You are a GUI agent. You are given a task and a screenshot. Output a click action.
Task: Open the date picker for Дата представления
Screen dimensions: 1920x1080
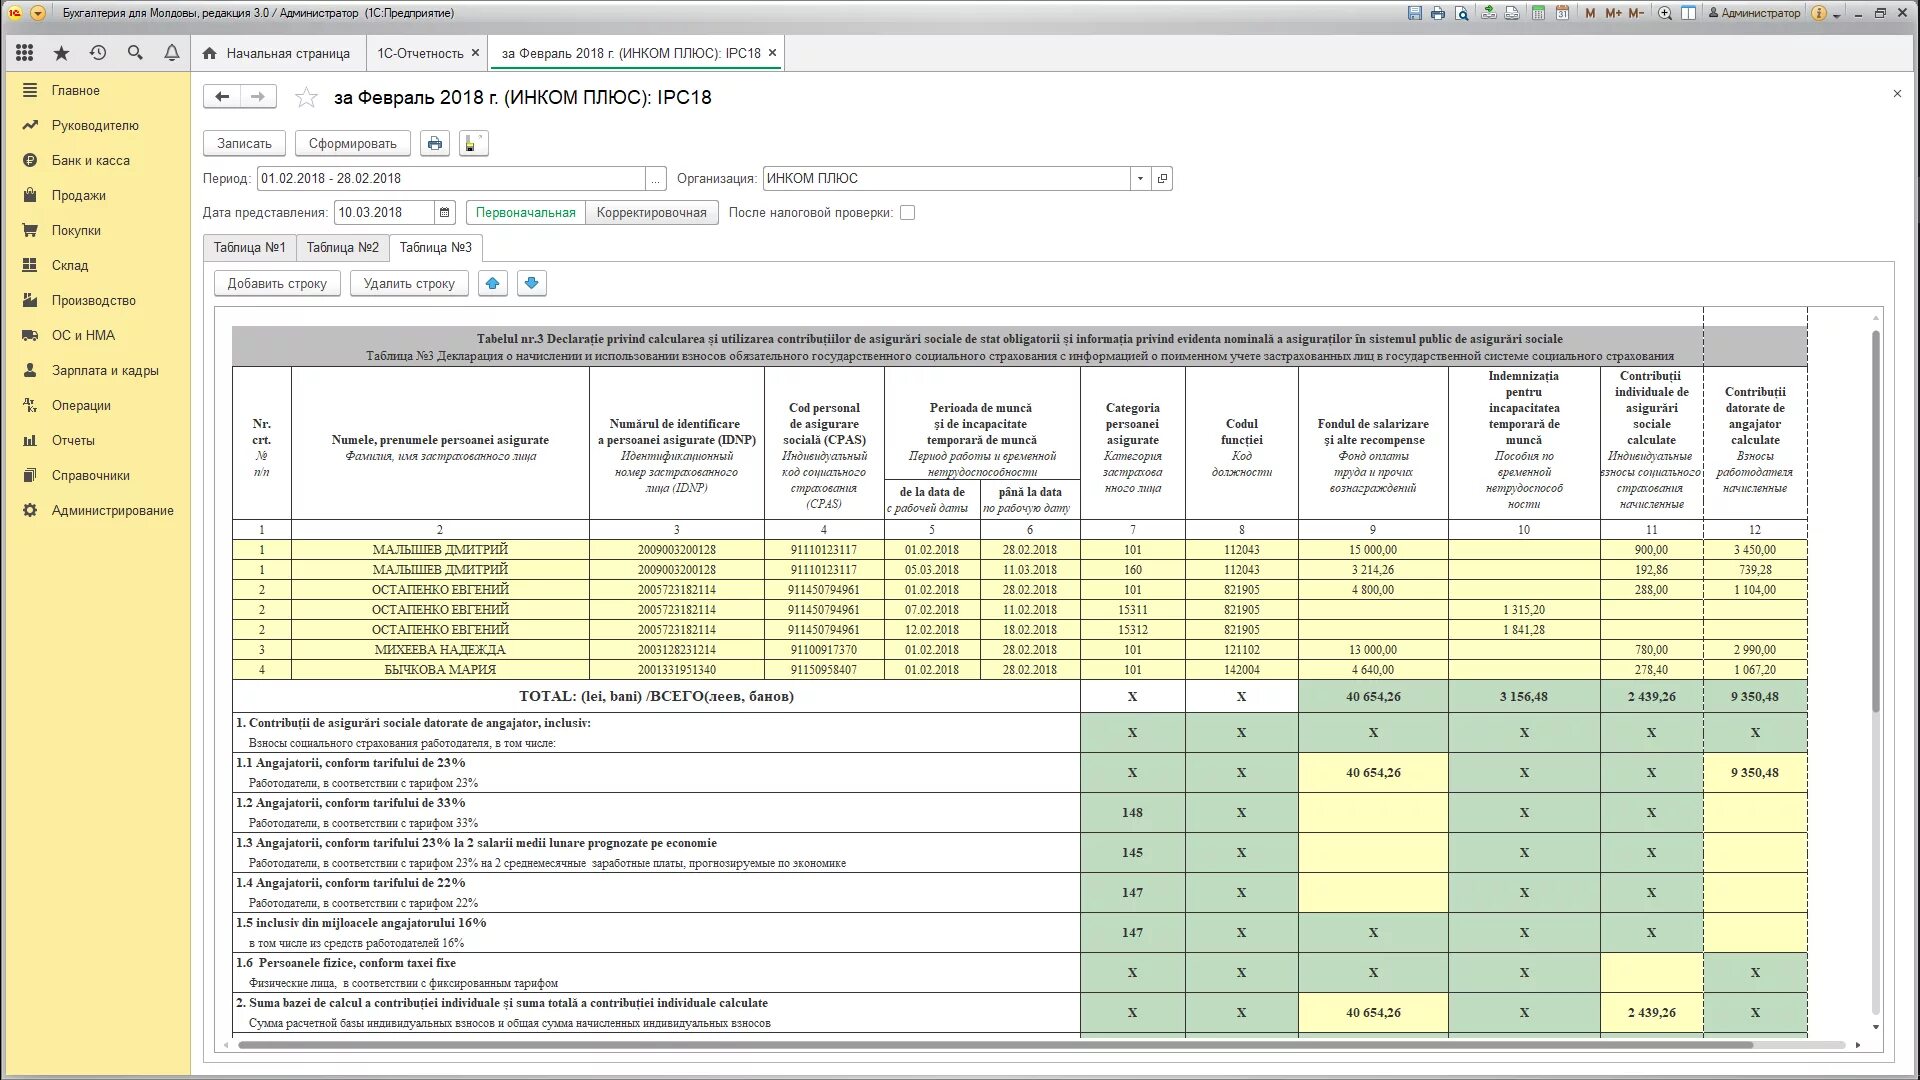(x=445, y=212)
